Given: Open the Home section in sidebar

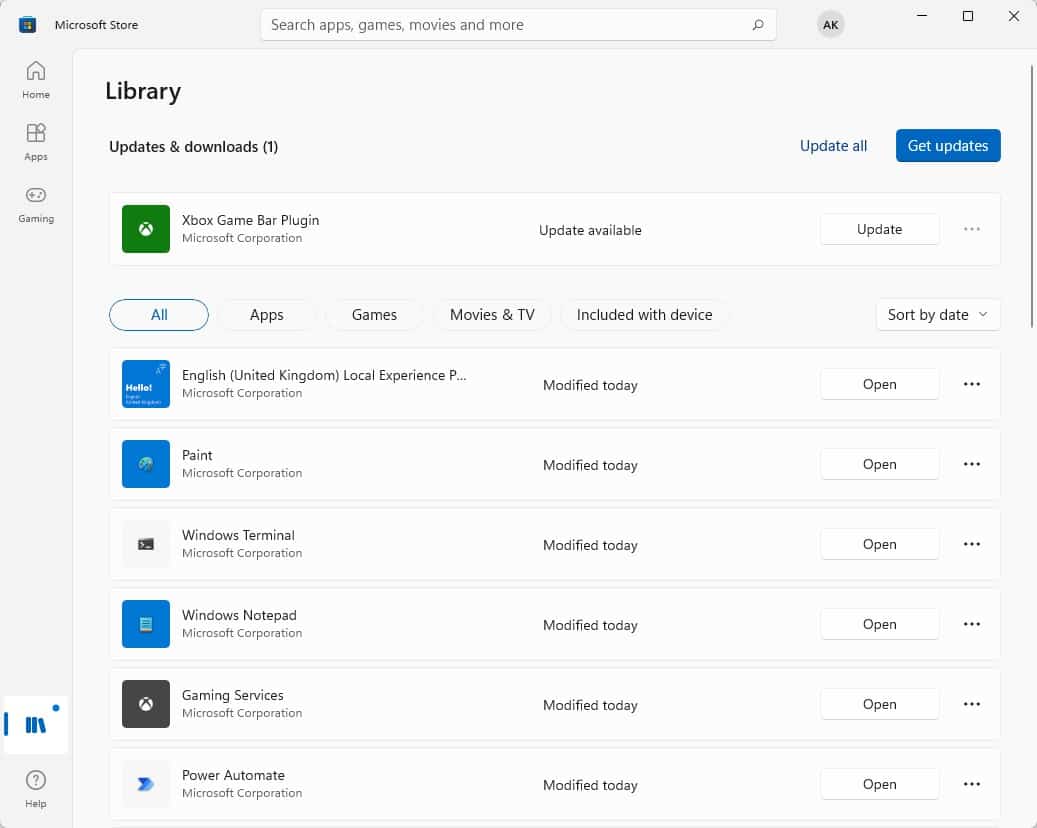Looking at the screenshot, I should coord(36,79).
